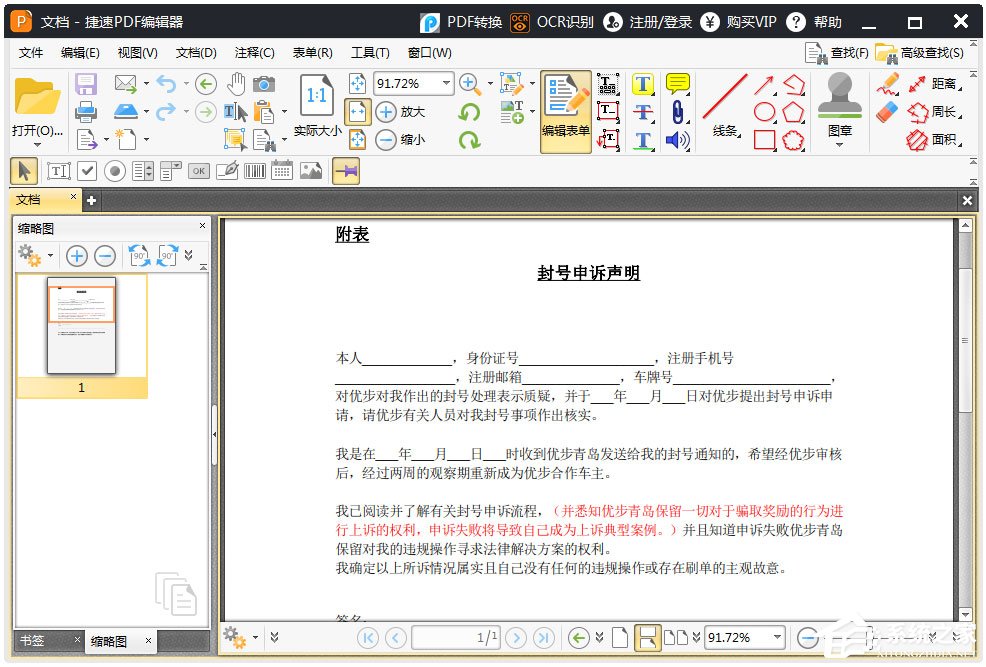
Task: Click the print icon
Action: click(x=86, y=111)
